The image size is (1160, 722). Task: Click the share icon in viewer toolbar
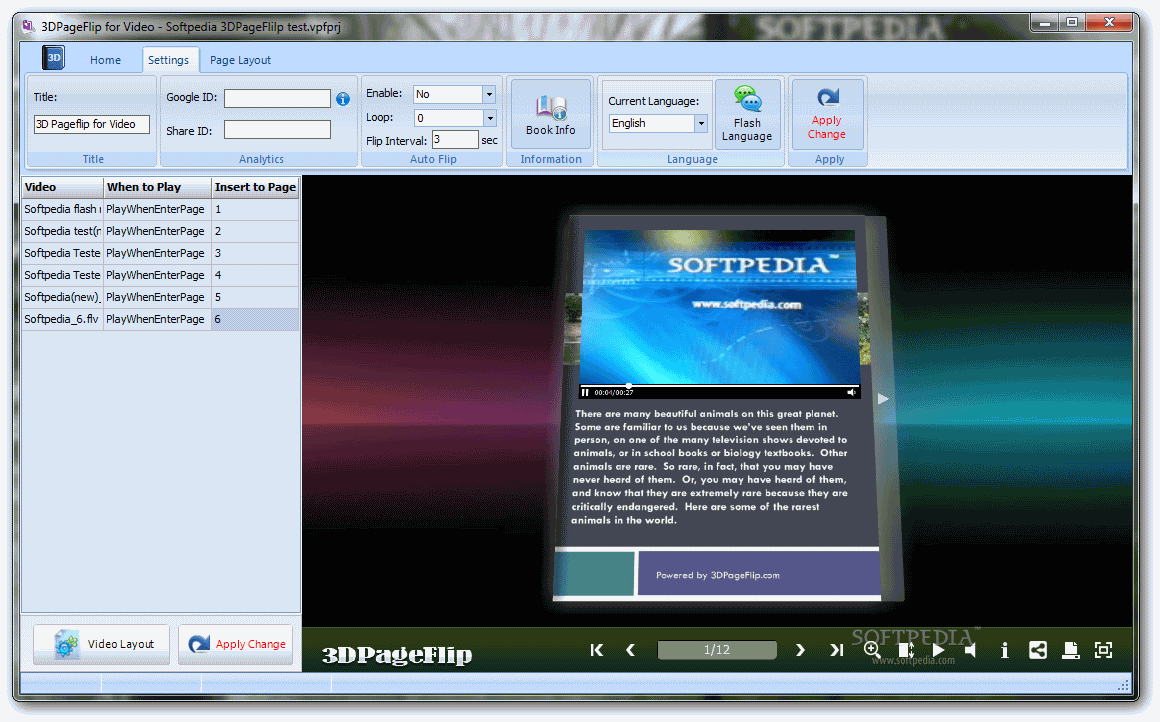click(1037, 650)
